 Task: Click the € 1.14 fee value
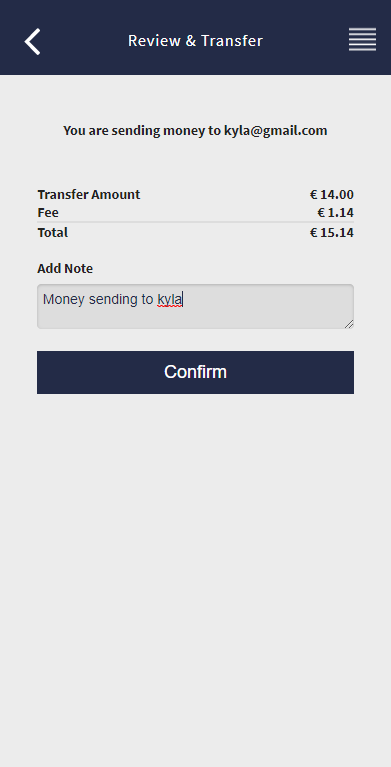335,213
